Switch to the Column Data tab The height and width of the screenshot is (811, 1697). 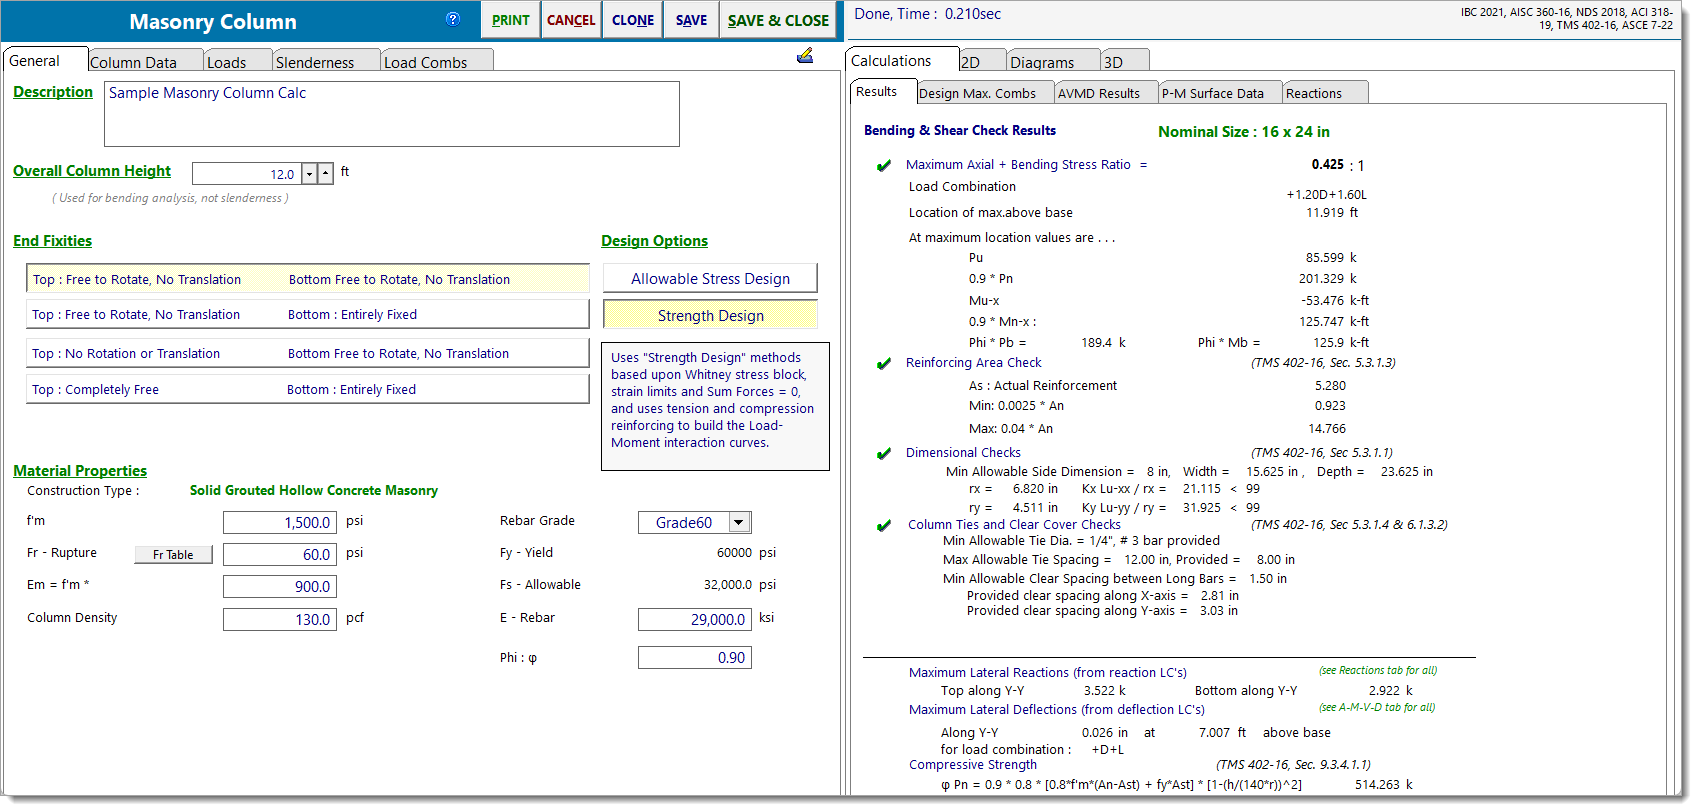[133, 62]
